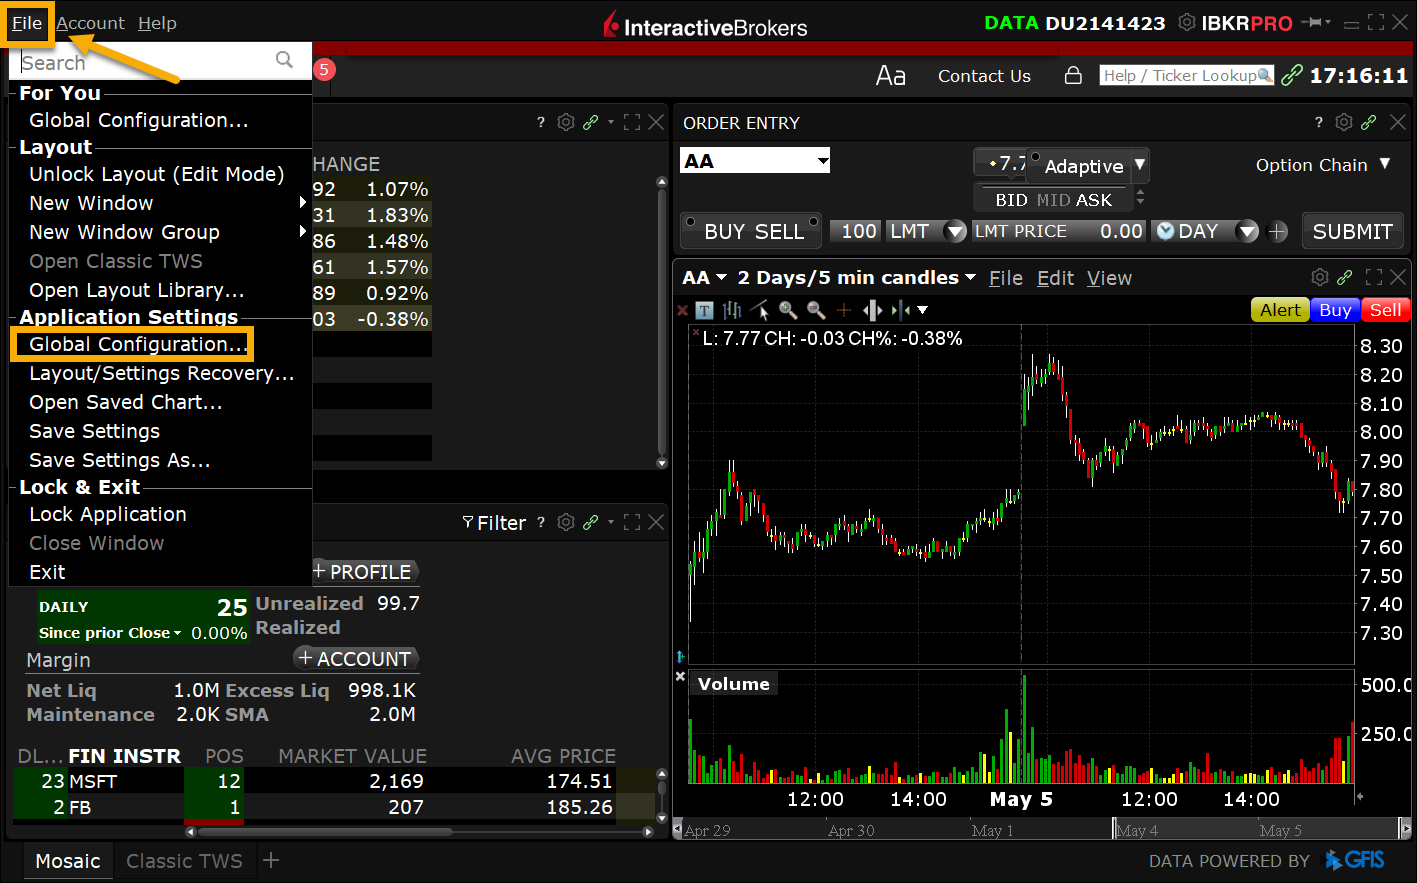Click Order Entry group link chain icon
This screenshot has width=1417, height=883.
pos(1369,122)
